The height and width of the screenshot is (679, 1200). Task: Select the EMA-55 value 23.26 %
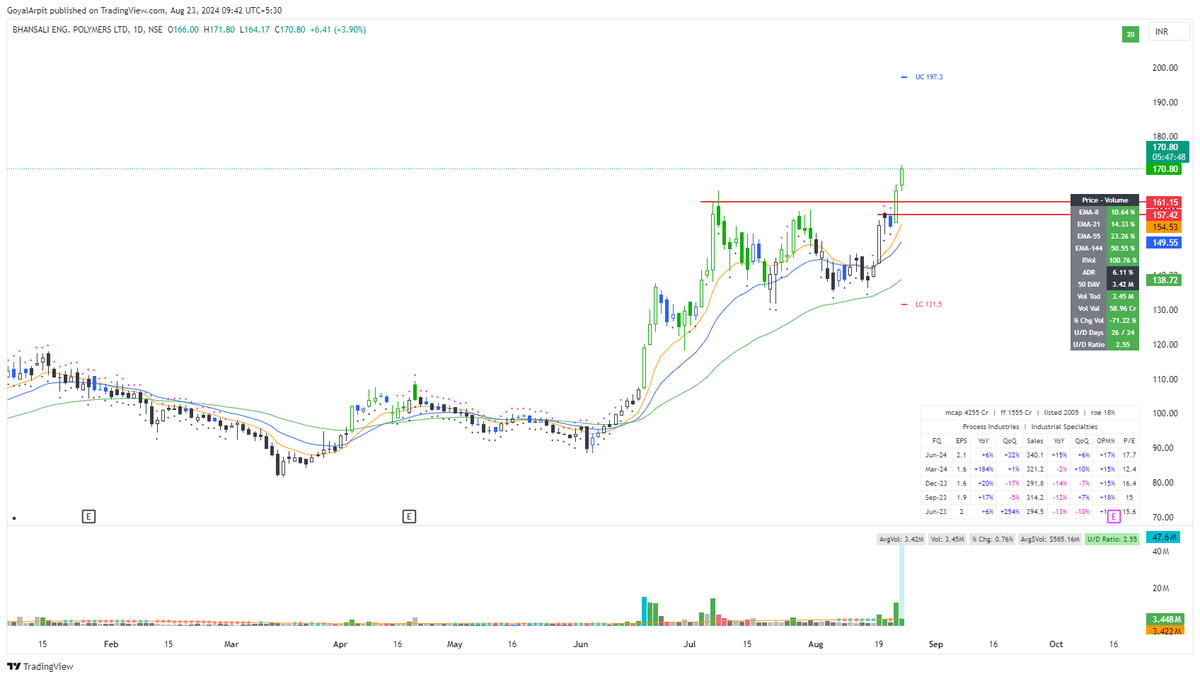(1123, 236)
